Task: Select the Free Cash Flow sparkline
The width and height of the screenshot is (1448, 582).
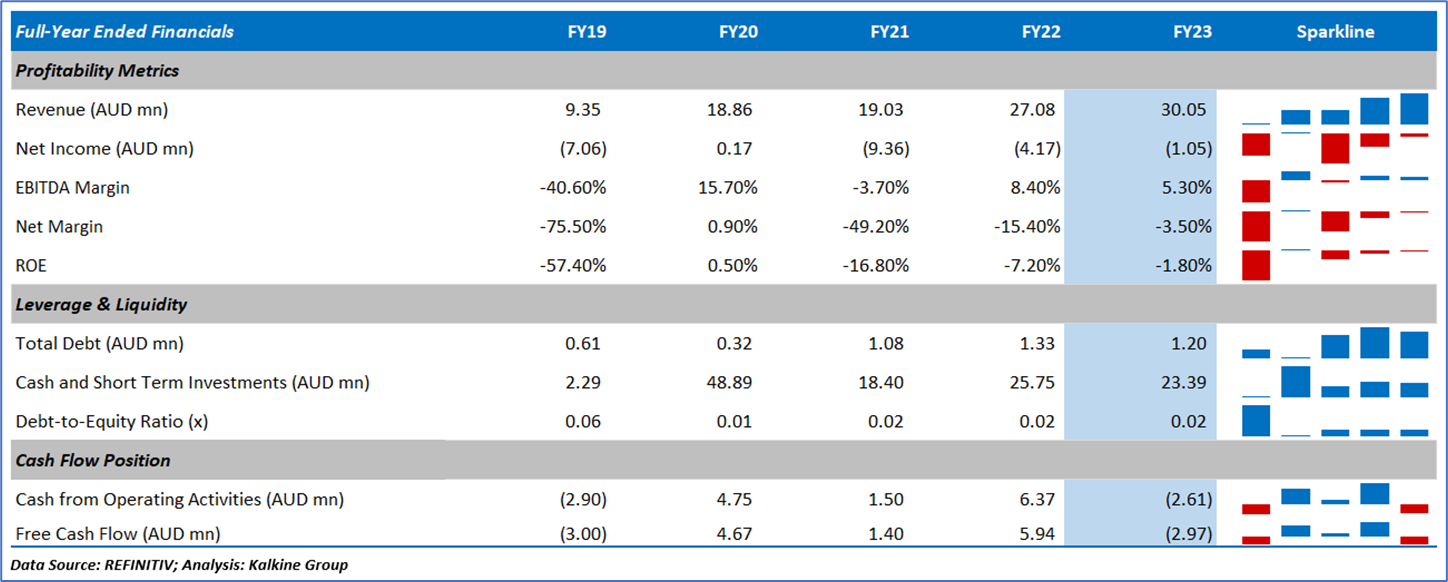Action: coord(1335,533)
